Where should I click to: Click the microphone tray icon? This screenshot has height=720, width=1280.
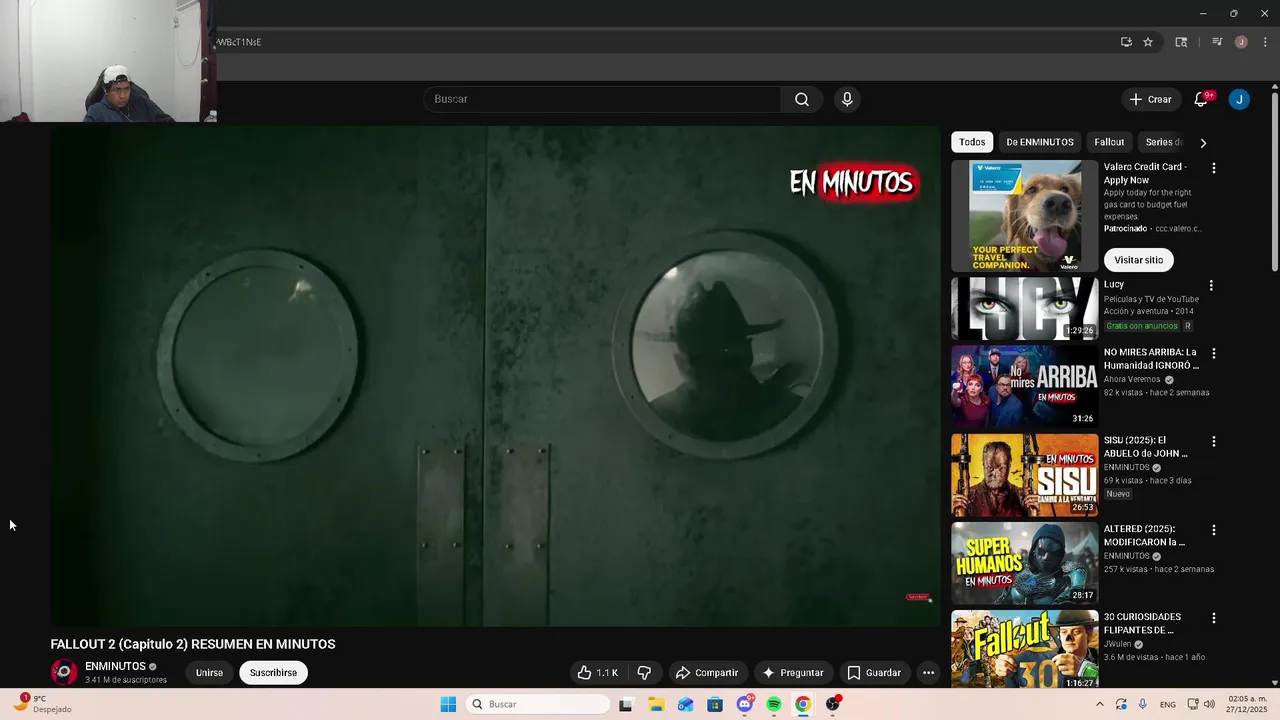(1143, 705)
